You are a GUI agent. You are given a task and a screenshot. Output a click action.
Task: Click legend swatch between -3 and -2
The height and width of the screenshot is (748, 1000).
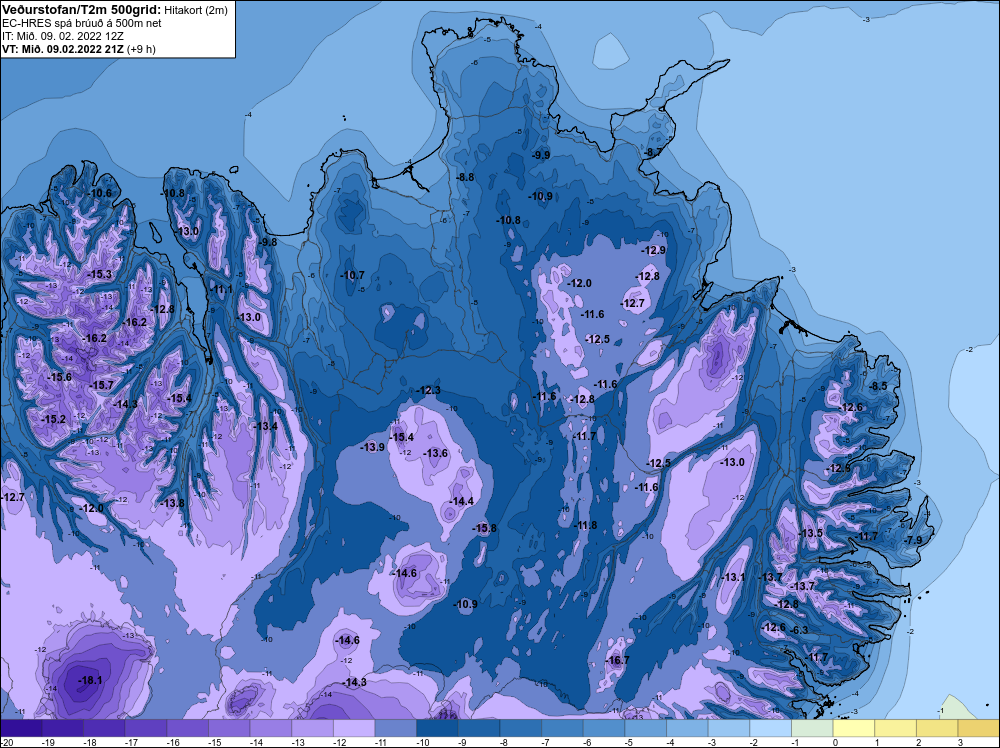pyautogui.click(x=729, y=729)
